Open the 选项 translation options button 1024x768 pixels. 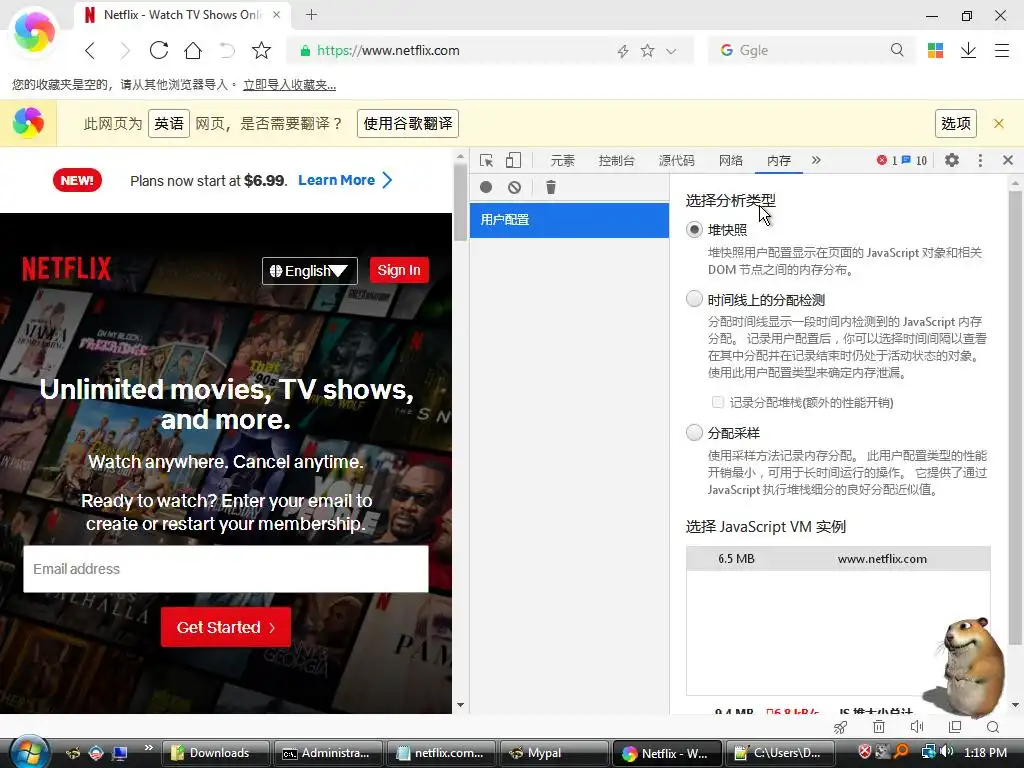click(956, 123)
